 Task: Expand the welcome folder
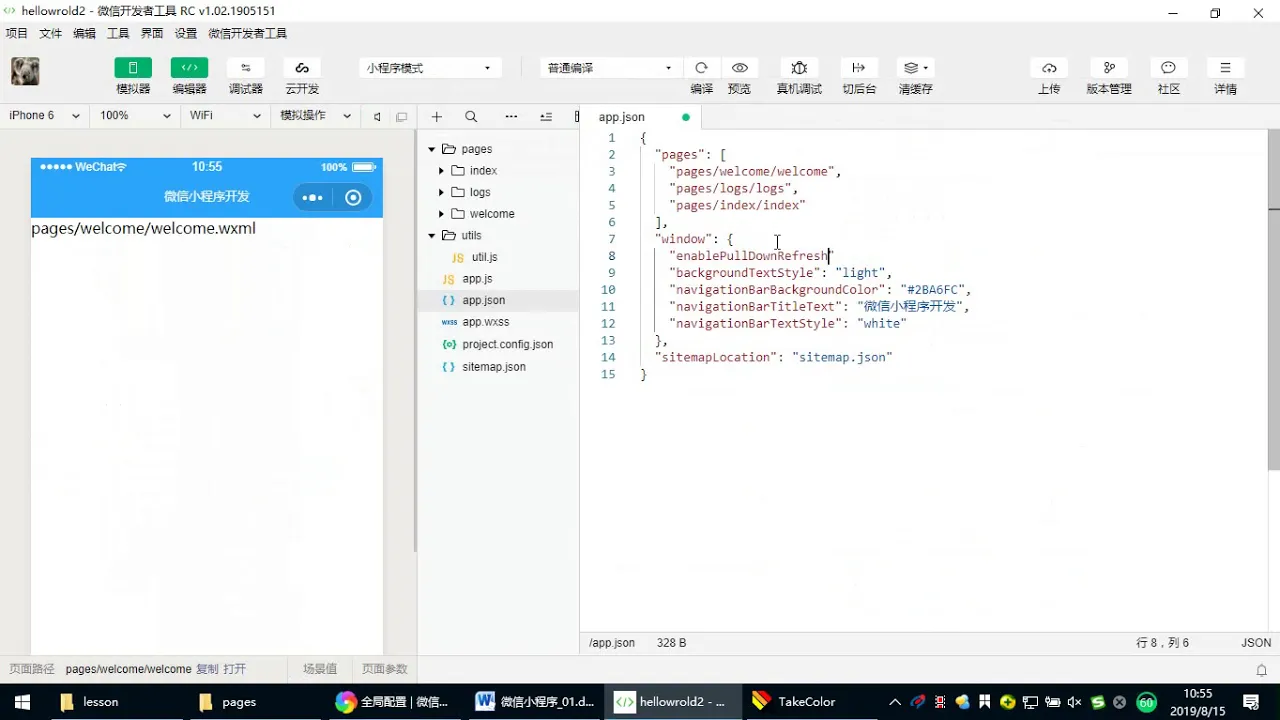441,214
